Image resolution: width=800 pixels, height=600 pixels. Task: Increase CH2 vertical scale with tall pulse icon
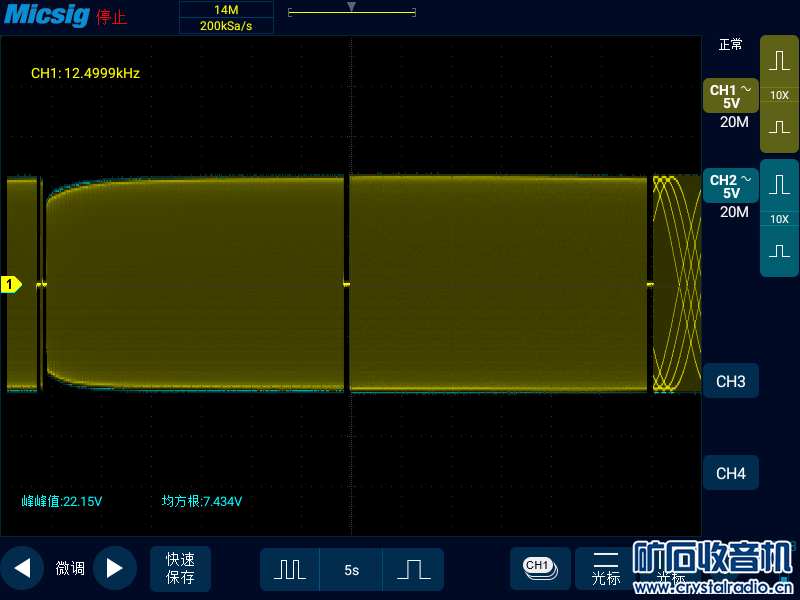(x=779, y=184)
